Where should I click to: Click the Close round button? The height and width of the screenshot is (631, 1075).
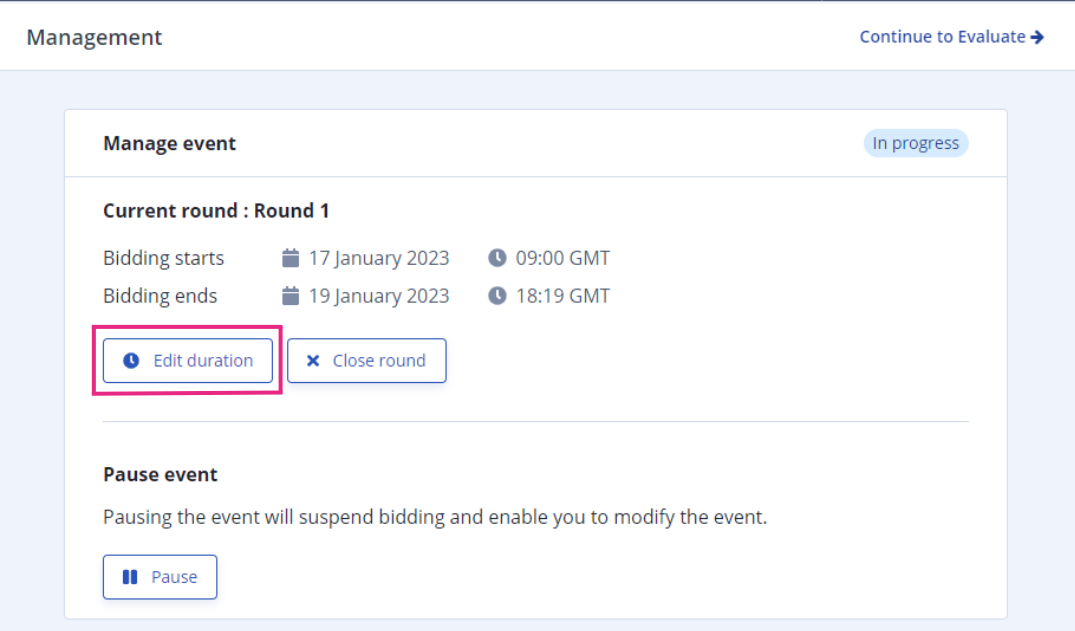tap(367, 361)
